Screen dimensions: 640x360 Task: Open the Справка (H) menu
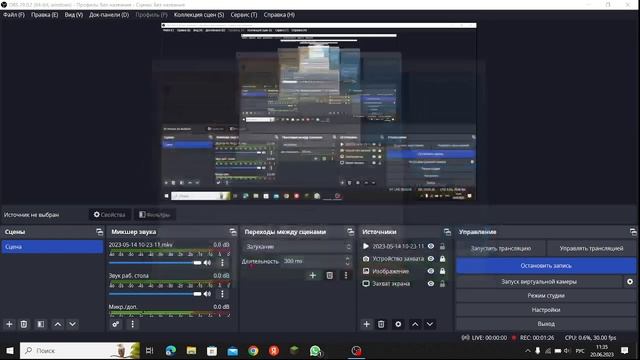(279, 15)
